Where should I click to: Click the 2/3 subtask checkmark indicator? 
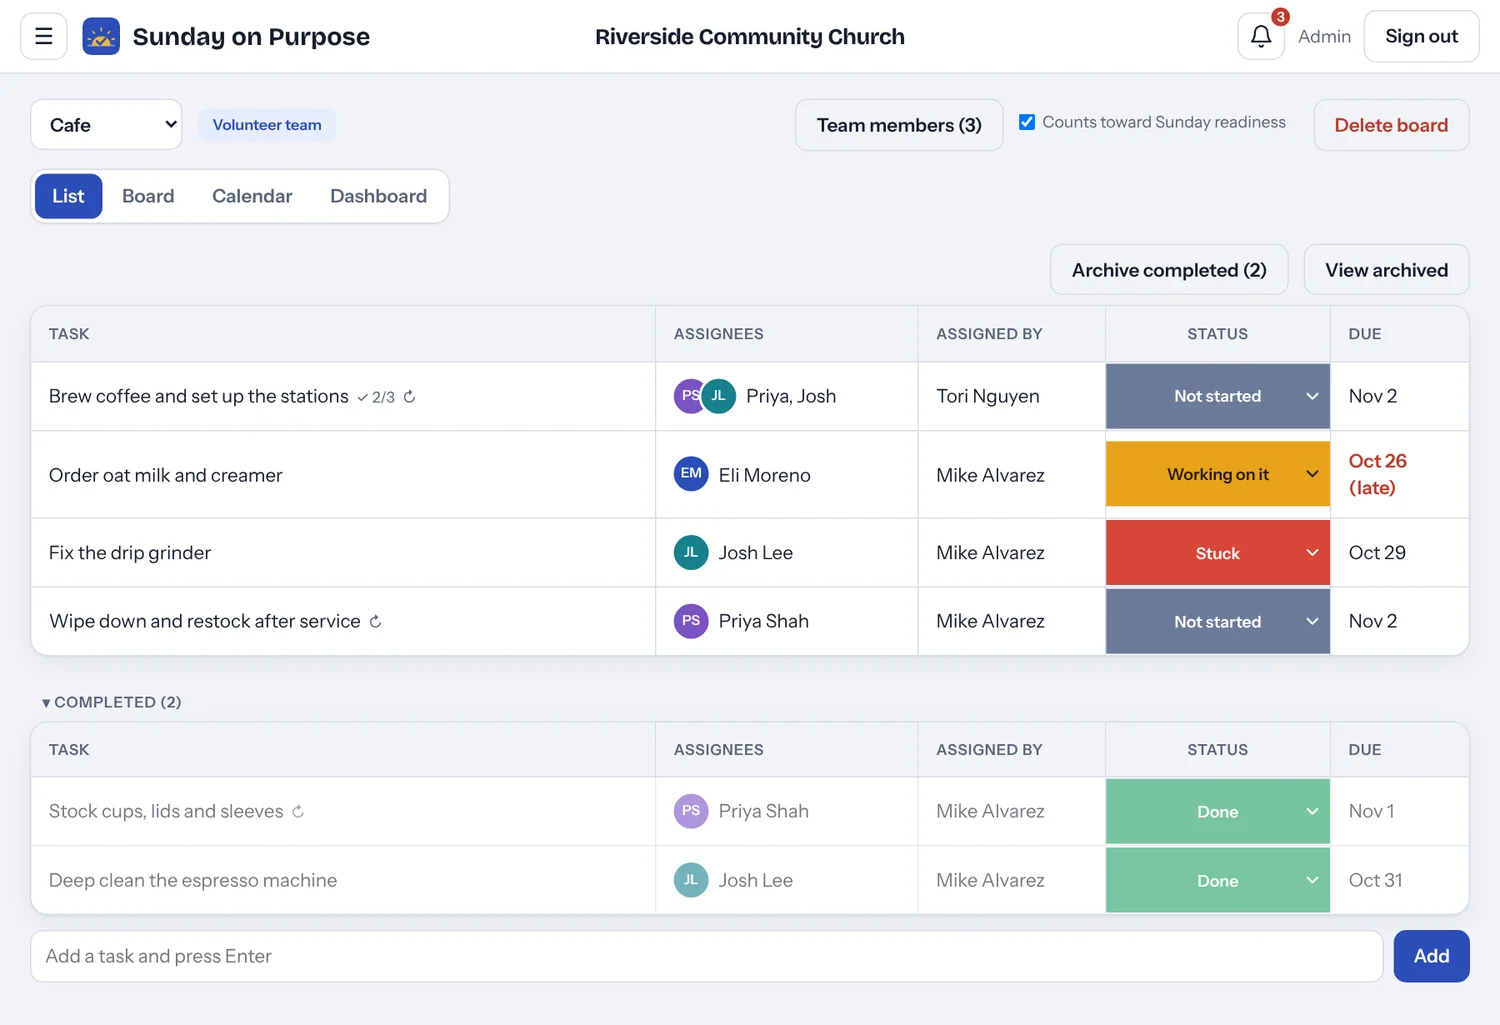click(x=376, y=397)
